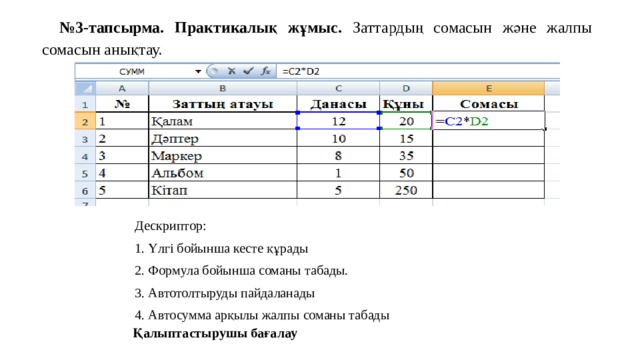Select column D header

(406, 88)
